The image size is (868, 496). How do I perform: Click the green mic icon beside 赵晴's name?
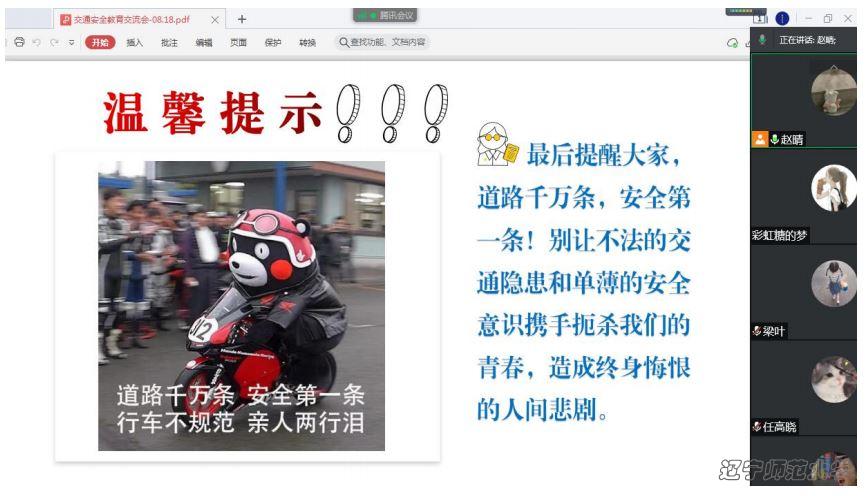pos(774,140)
